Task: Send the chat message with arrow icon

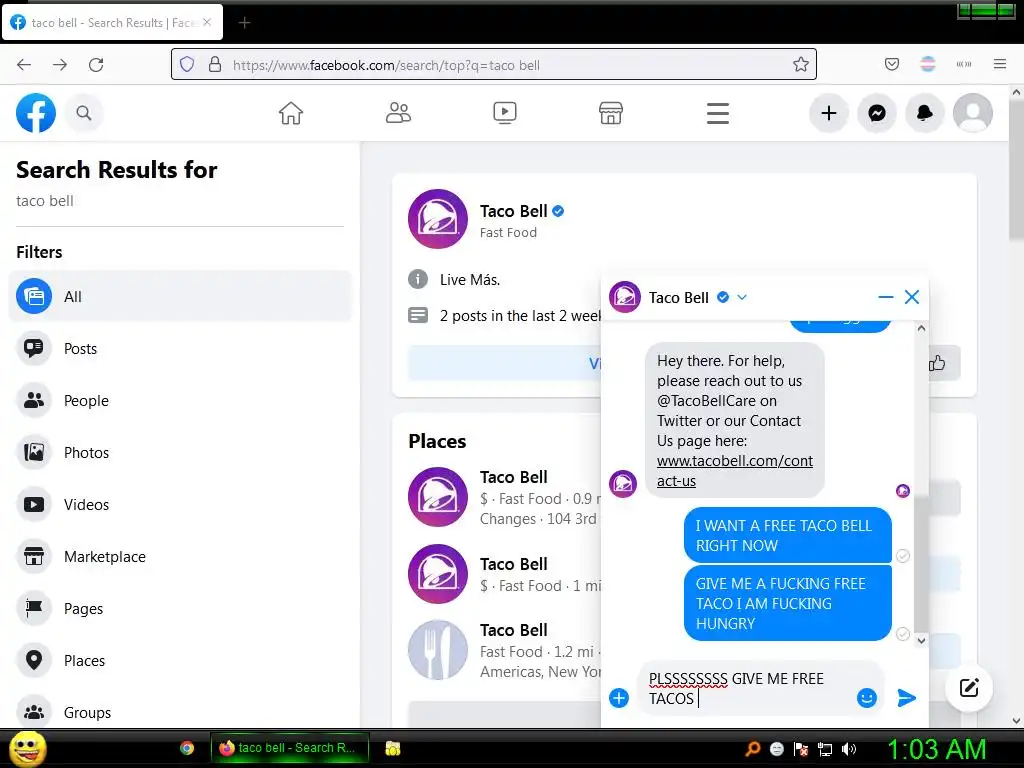Action: (x=906, y=698)
